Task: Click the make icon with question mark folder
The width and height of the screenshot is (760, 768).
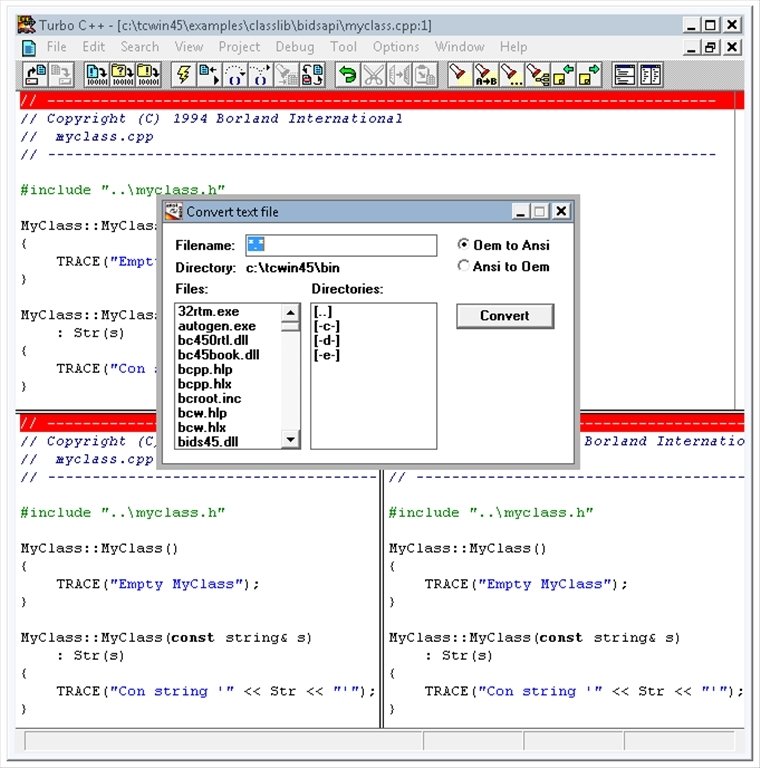Action: [122, 75]
